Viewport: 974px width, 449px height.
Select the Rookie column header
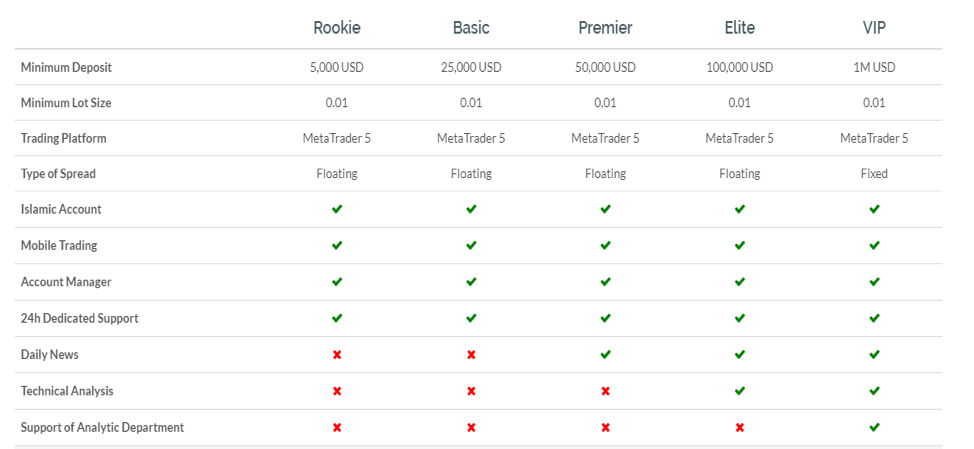tap(337, 28)
